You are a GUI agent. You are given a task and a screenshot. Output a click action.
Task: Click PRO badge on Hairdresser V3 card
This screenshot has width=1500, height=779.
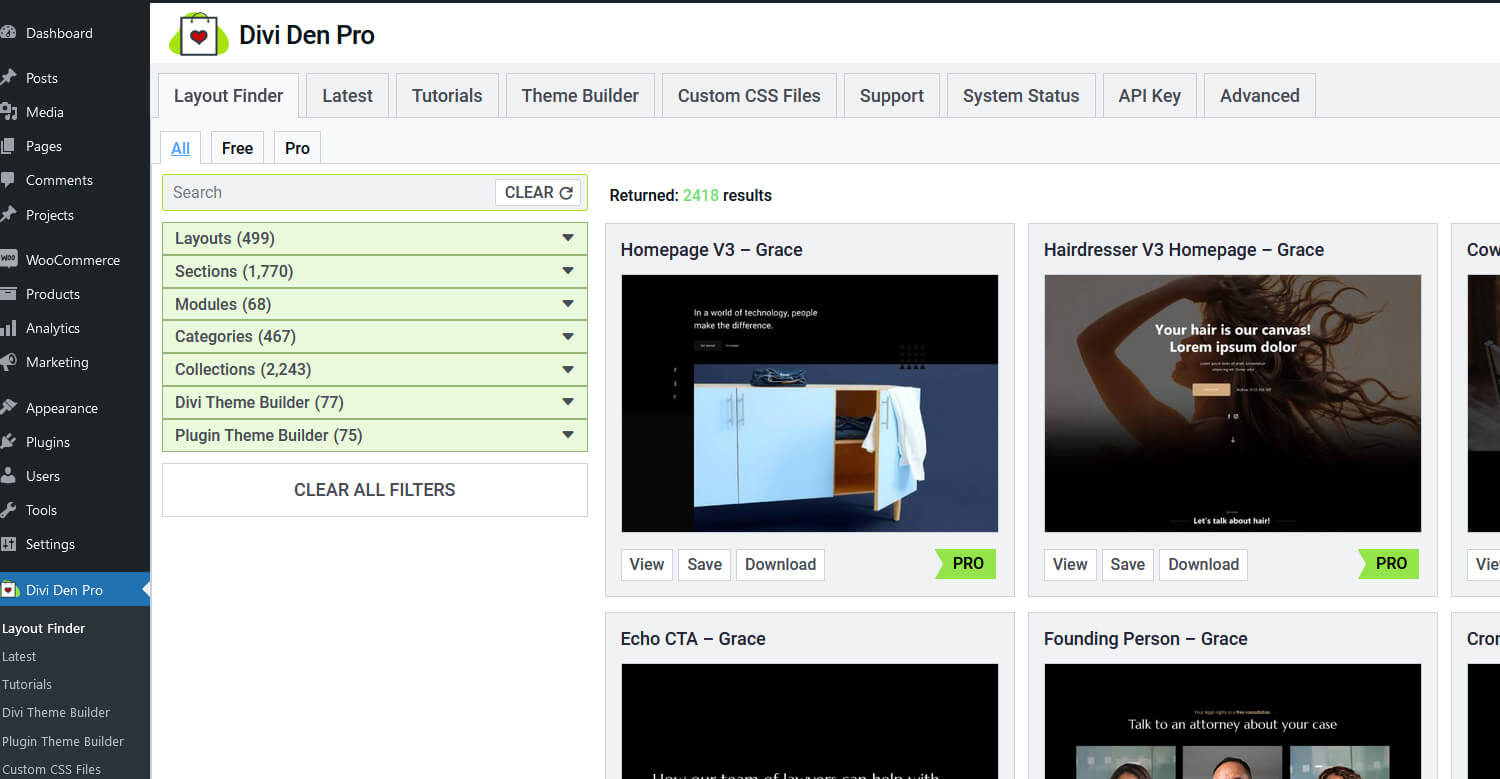(x=1390, y=564)
